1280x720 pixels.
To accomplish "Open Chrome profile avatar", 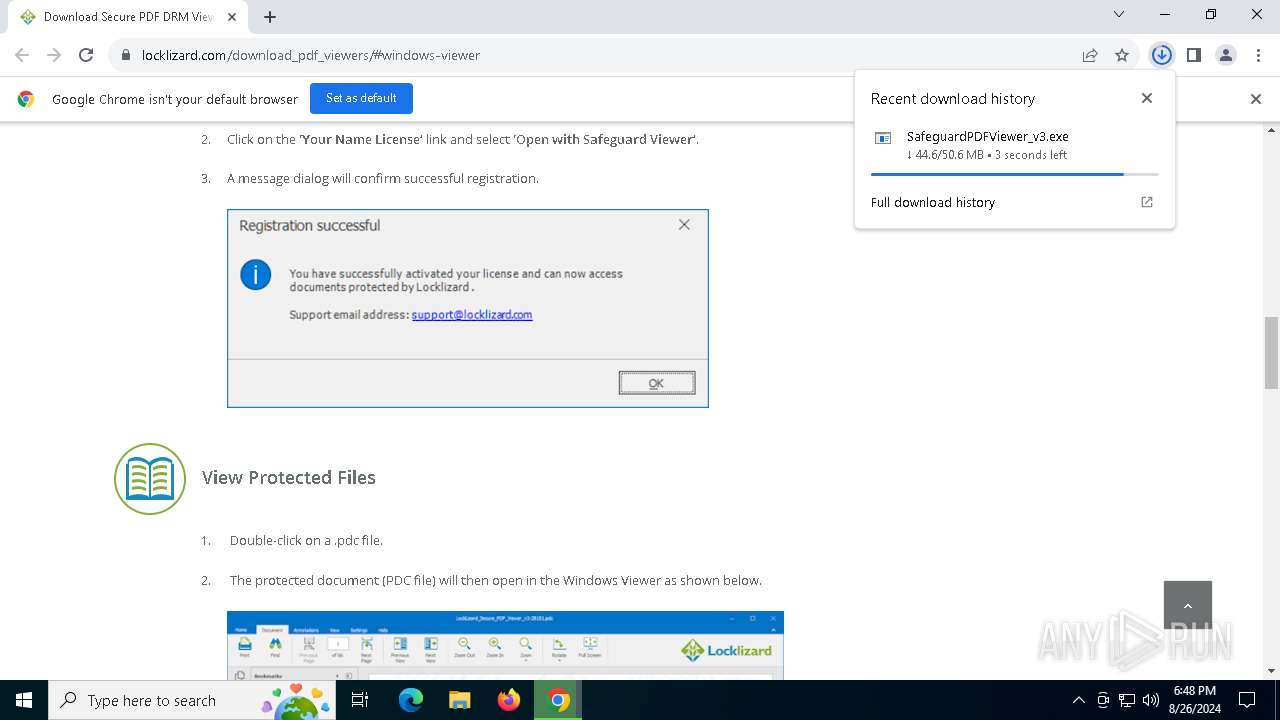I will pos(1226,55).
